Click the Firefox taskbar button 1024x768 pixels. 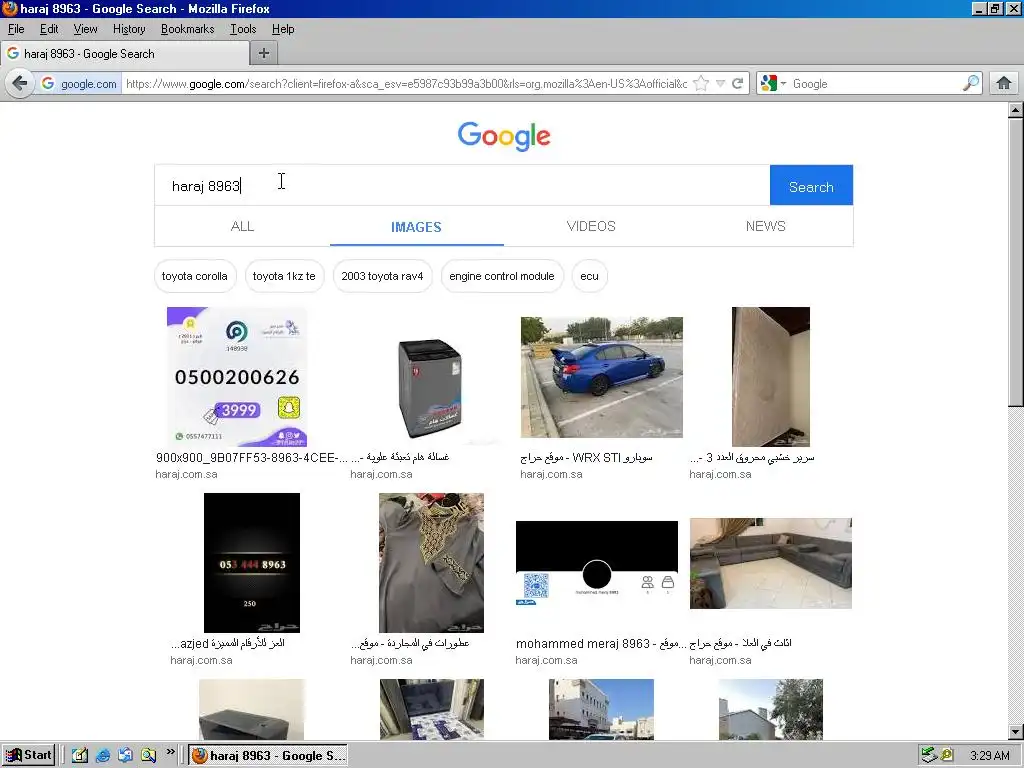click(x=268, y=756)
